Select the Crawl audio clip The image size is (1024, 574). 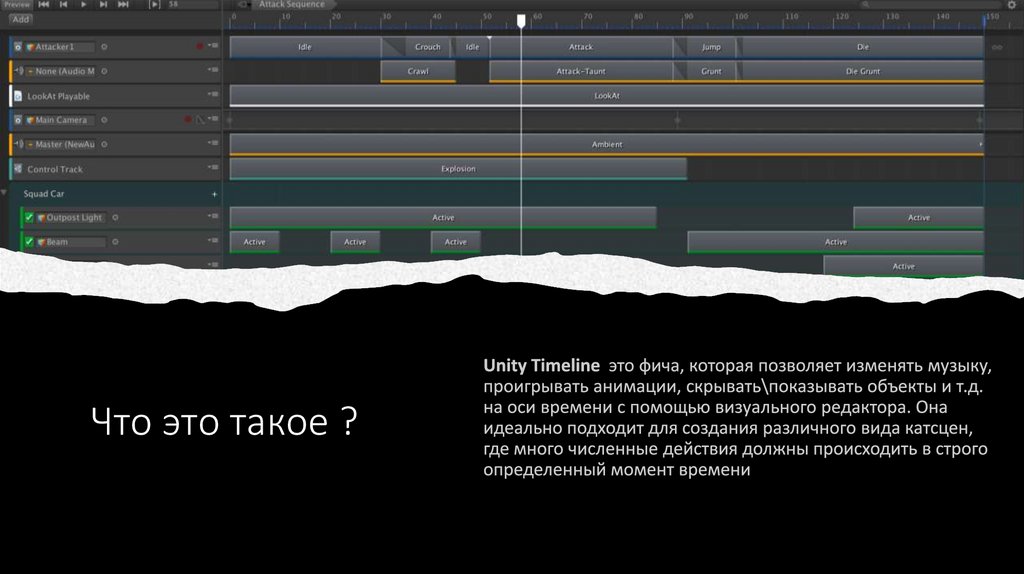coord(418,71)
